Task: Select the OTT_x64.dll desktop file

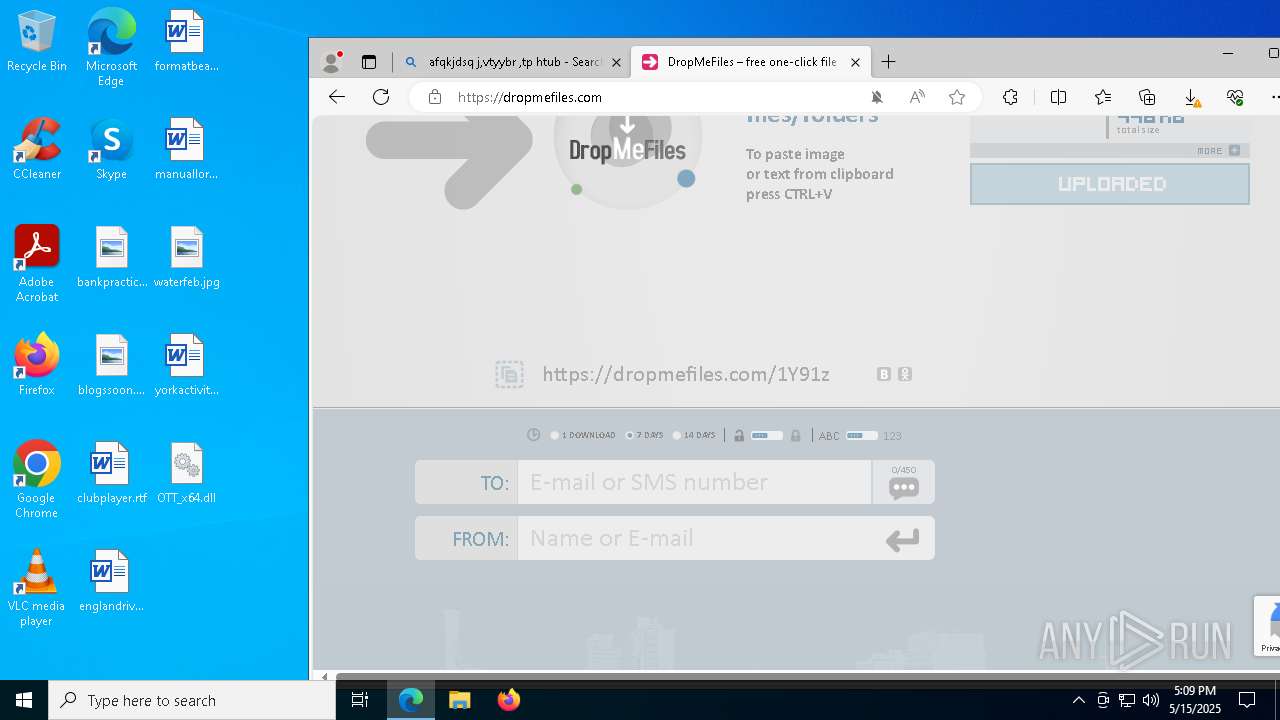Action: point(186,474)
